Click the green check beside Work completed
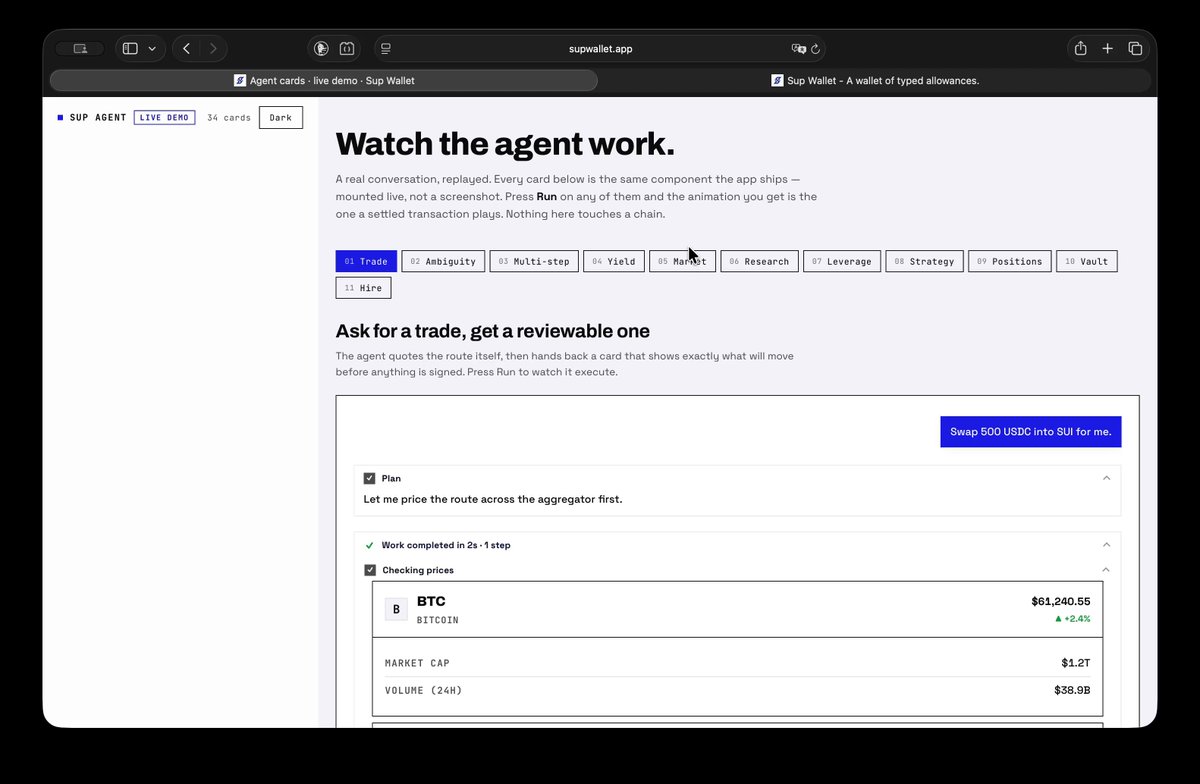Viewport: 1200px width, 784px height. click(x=370, y=545)
